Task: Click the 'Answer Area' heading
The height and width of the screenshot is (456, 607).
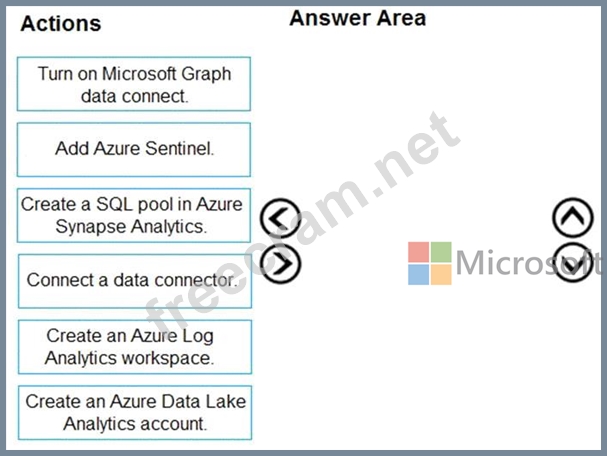Action: [358, 18]
